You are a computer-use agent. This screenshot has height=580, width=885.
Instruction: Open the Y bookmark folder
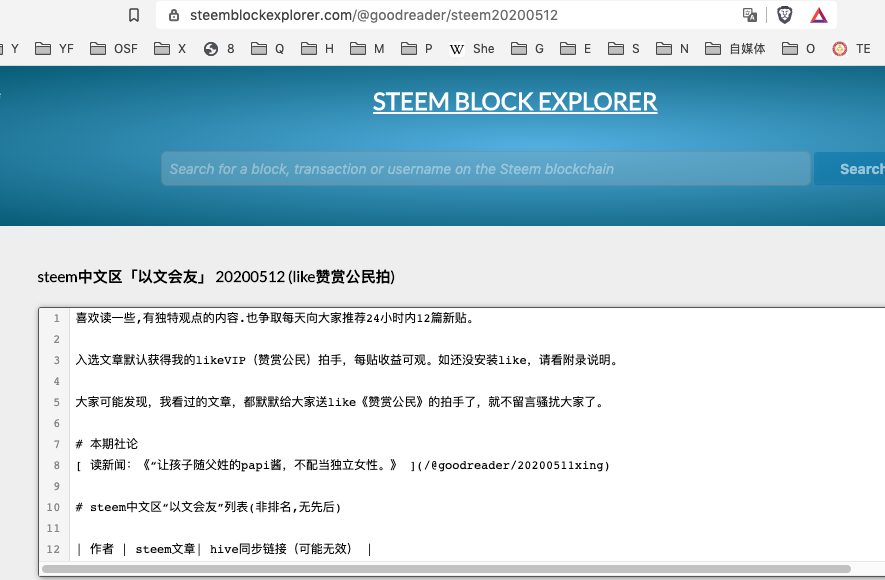pos(10,49)
